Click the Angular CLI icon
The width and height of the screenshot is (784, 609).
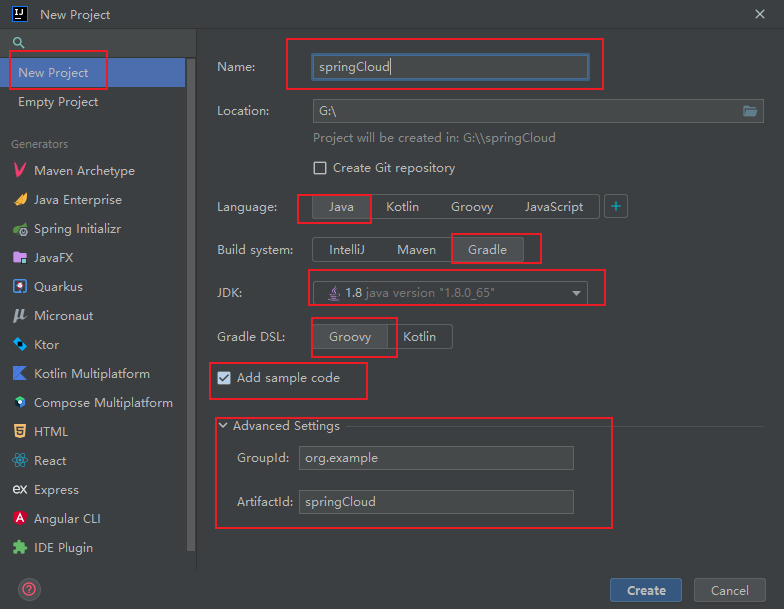point(20,518)
